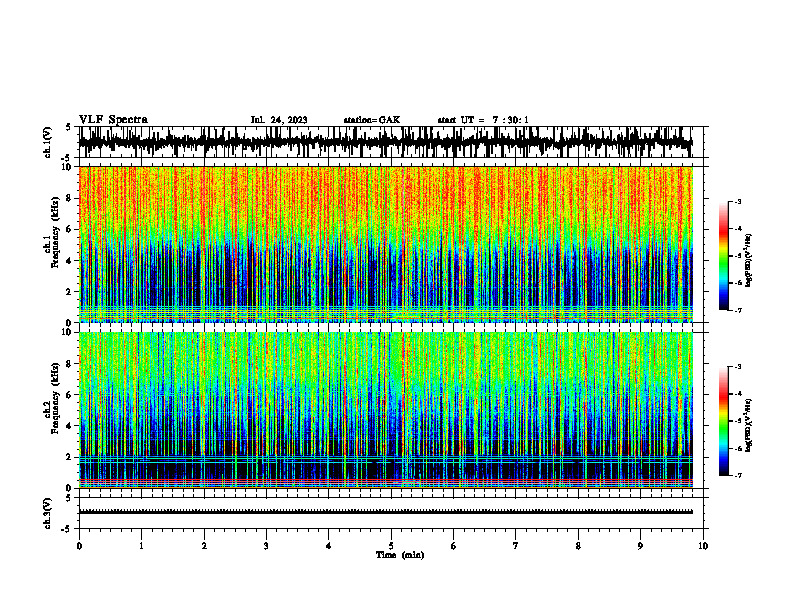The height and width of the screenshot is (612, 792).
Task: Click the ch.2 spectrogram color scale bar
Action: 724,421
